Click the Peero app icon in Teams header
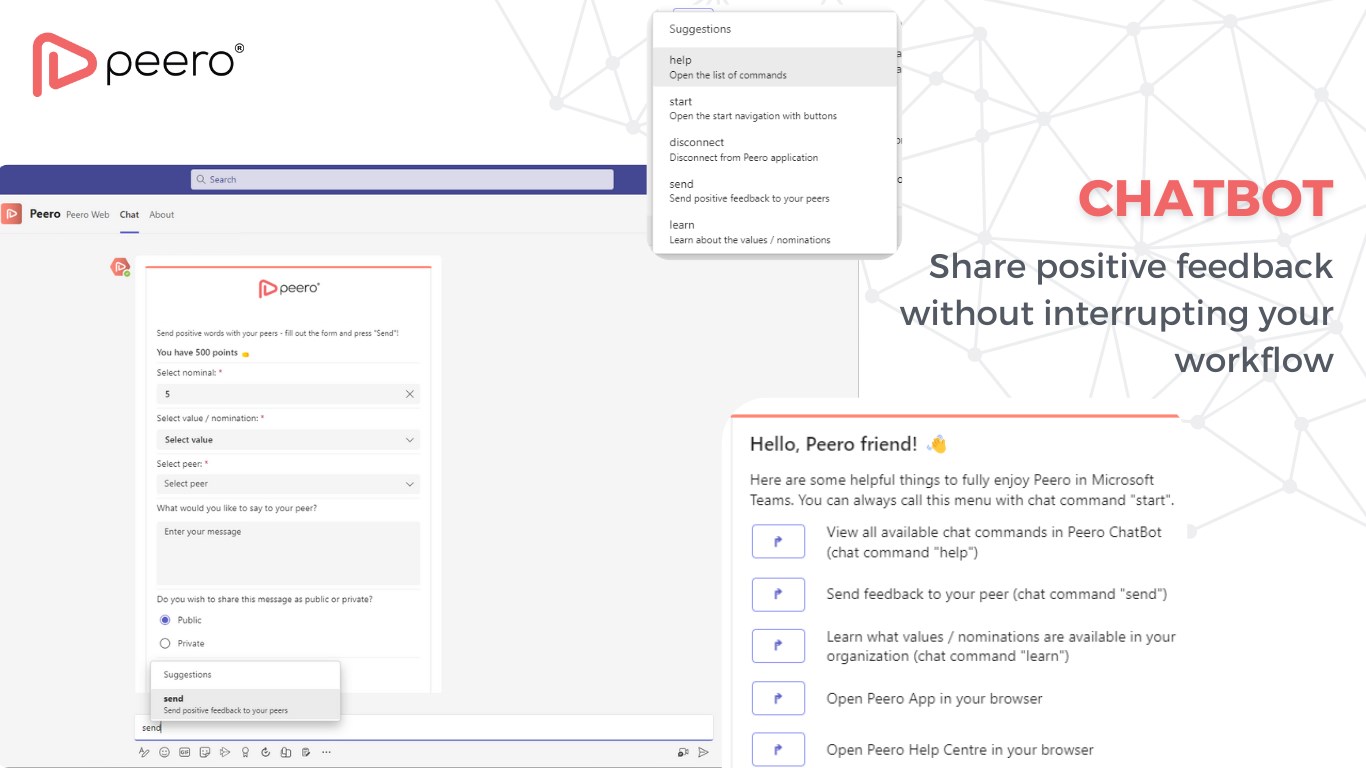Viewport: 1366px width, 768px height. (x=12, y=213)
